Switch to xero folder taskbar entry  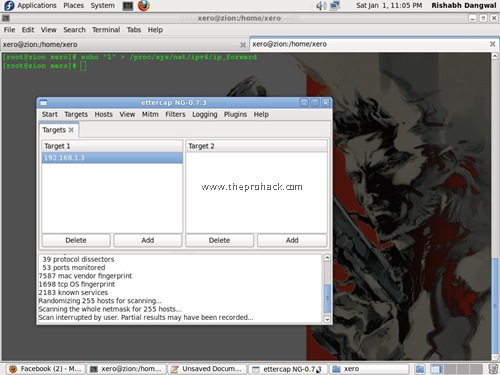(x=369, y=369)
